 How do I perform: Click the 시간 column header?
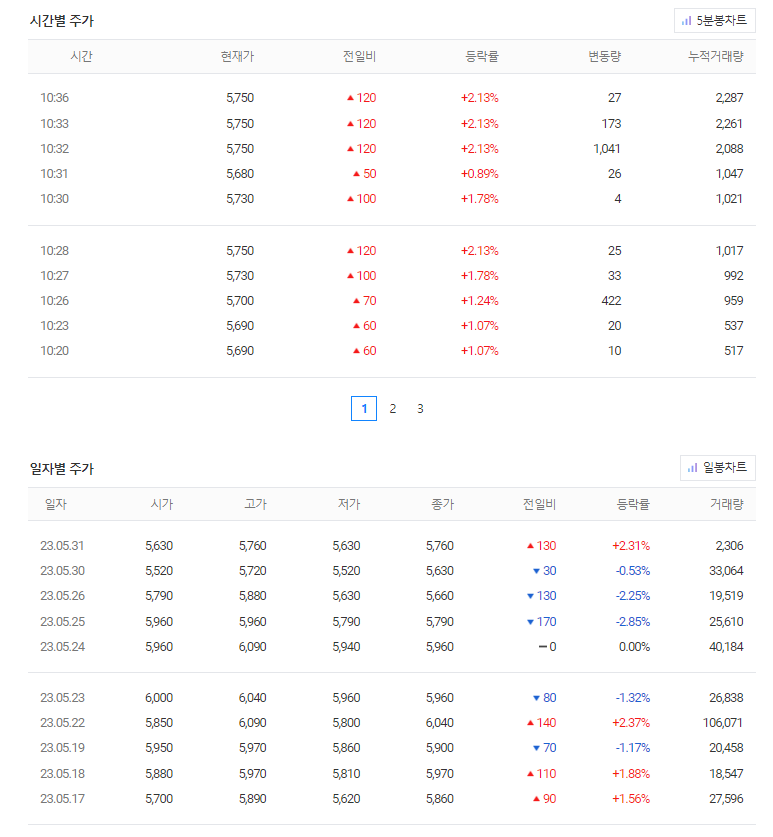point(82,57)
